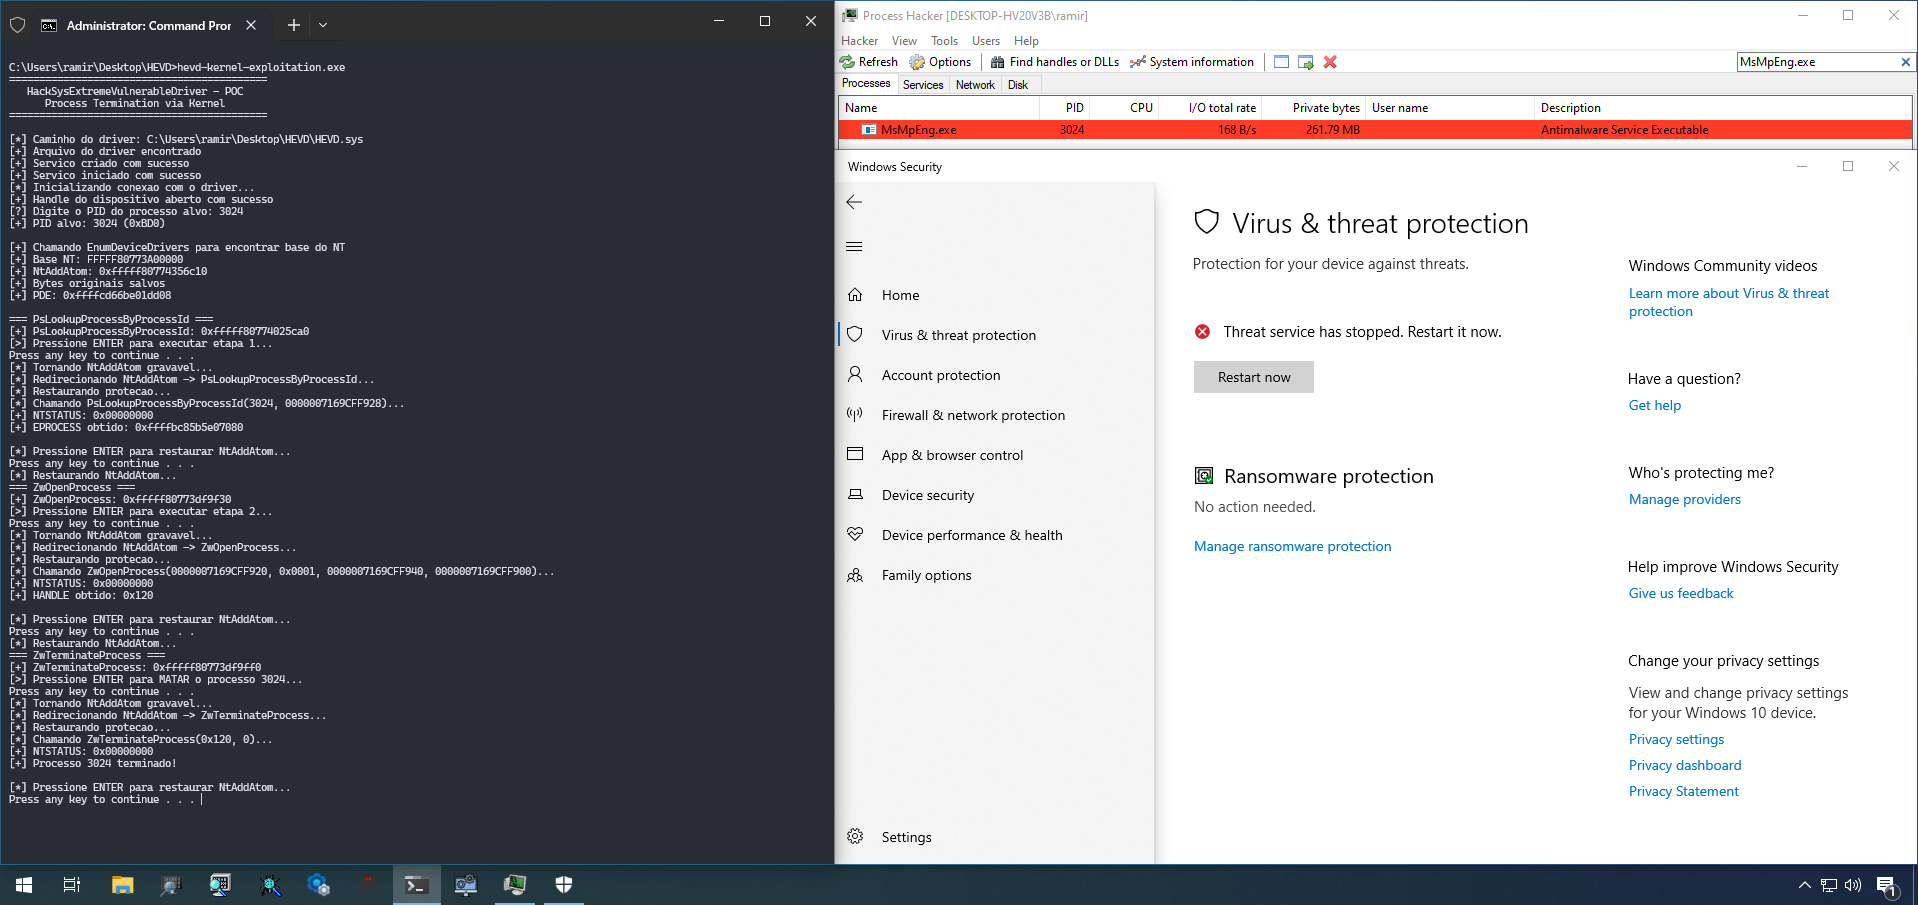Click the Settings gear icon
Viewport: 1918px width, 905px height.
(855, 836)
